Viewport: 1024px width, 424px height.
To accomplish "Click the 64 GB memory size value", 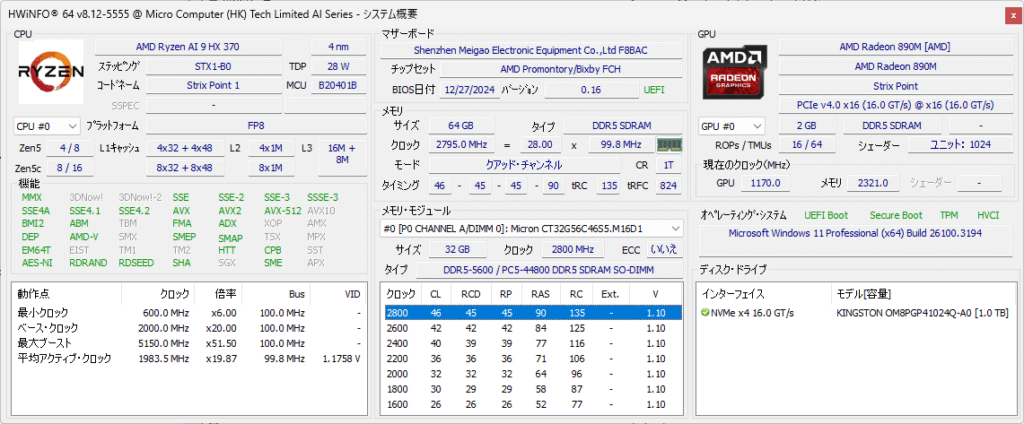I will point(461,125).
